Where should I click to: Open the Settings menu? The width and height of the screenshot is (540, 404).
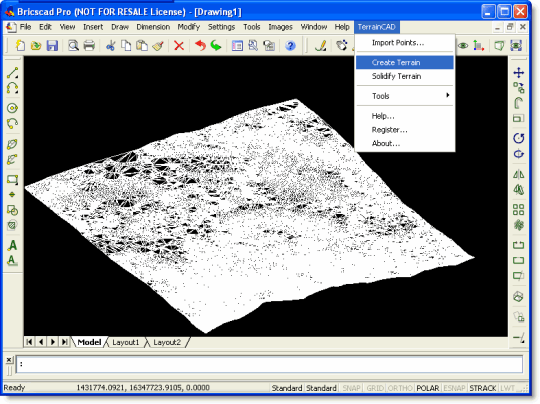(x=221, y=27)
